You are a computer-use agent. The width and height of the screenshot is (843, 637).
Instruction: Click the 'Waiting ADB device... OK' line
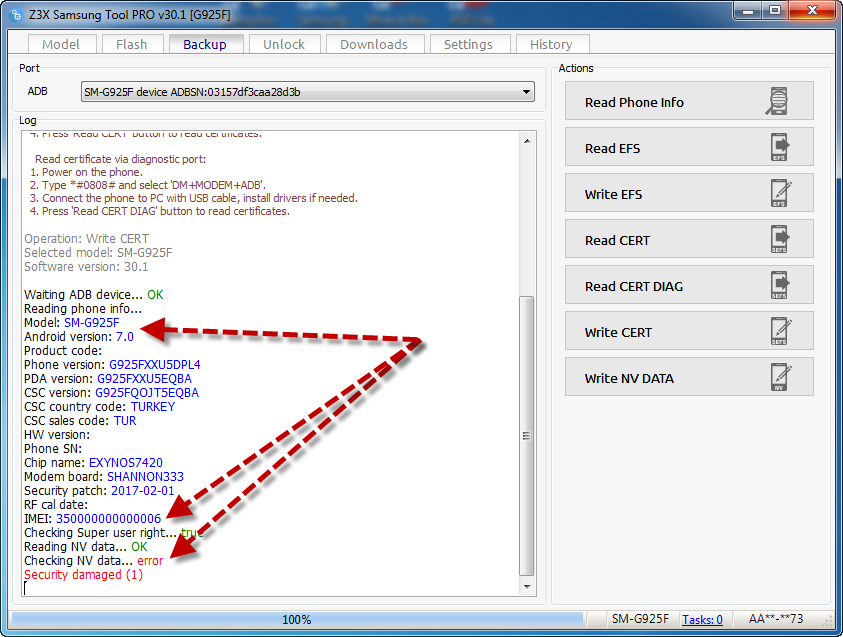(94, 295)
